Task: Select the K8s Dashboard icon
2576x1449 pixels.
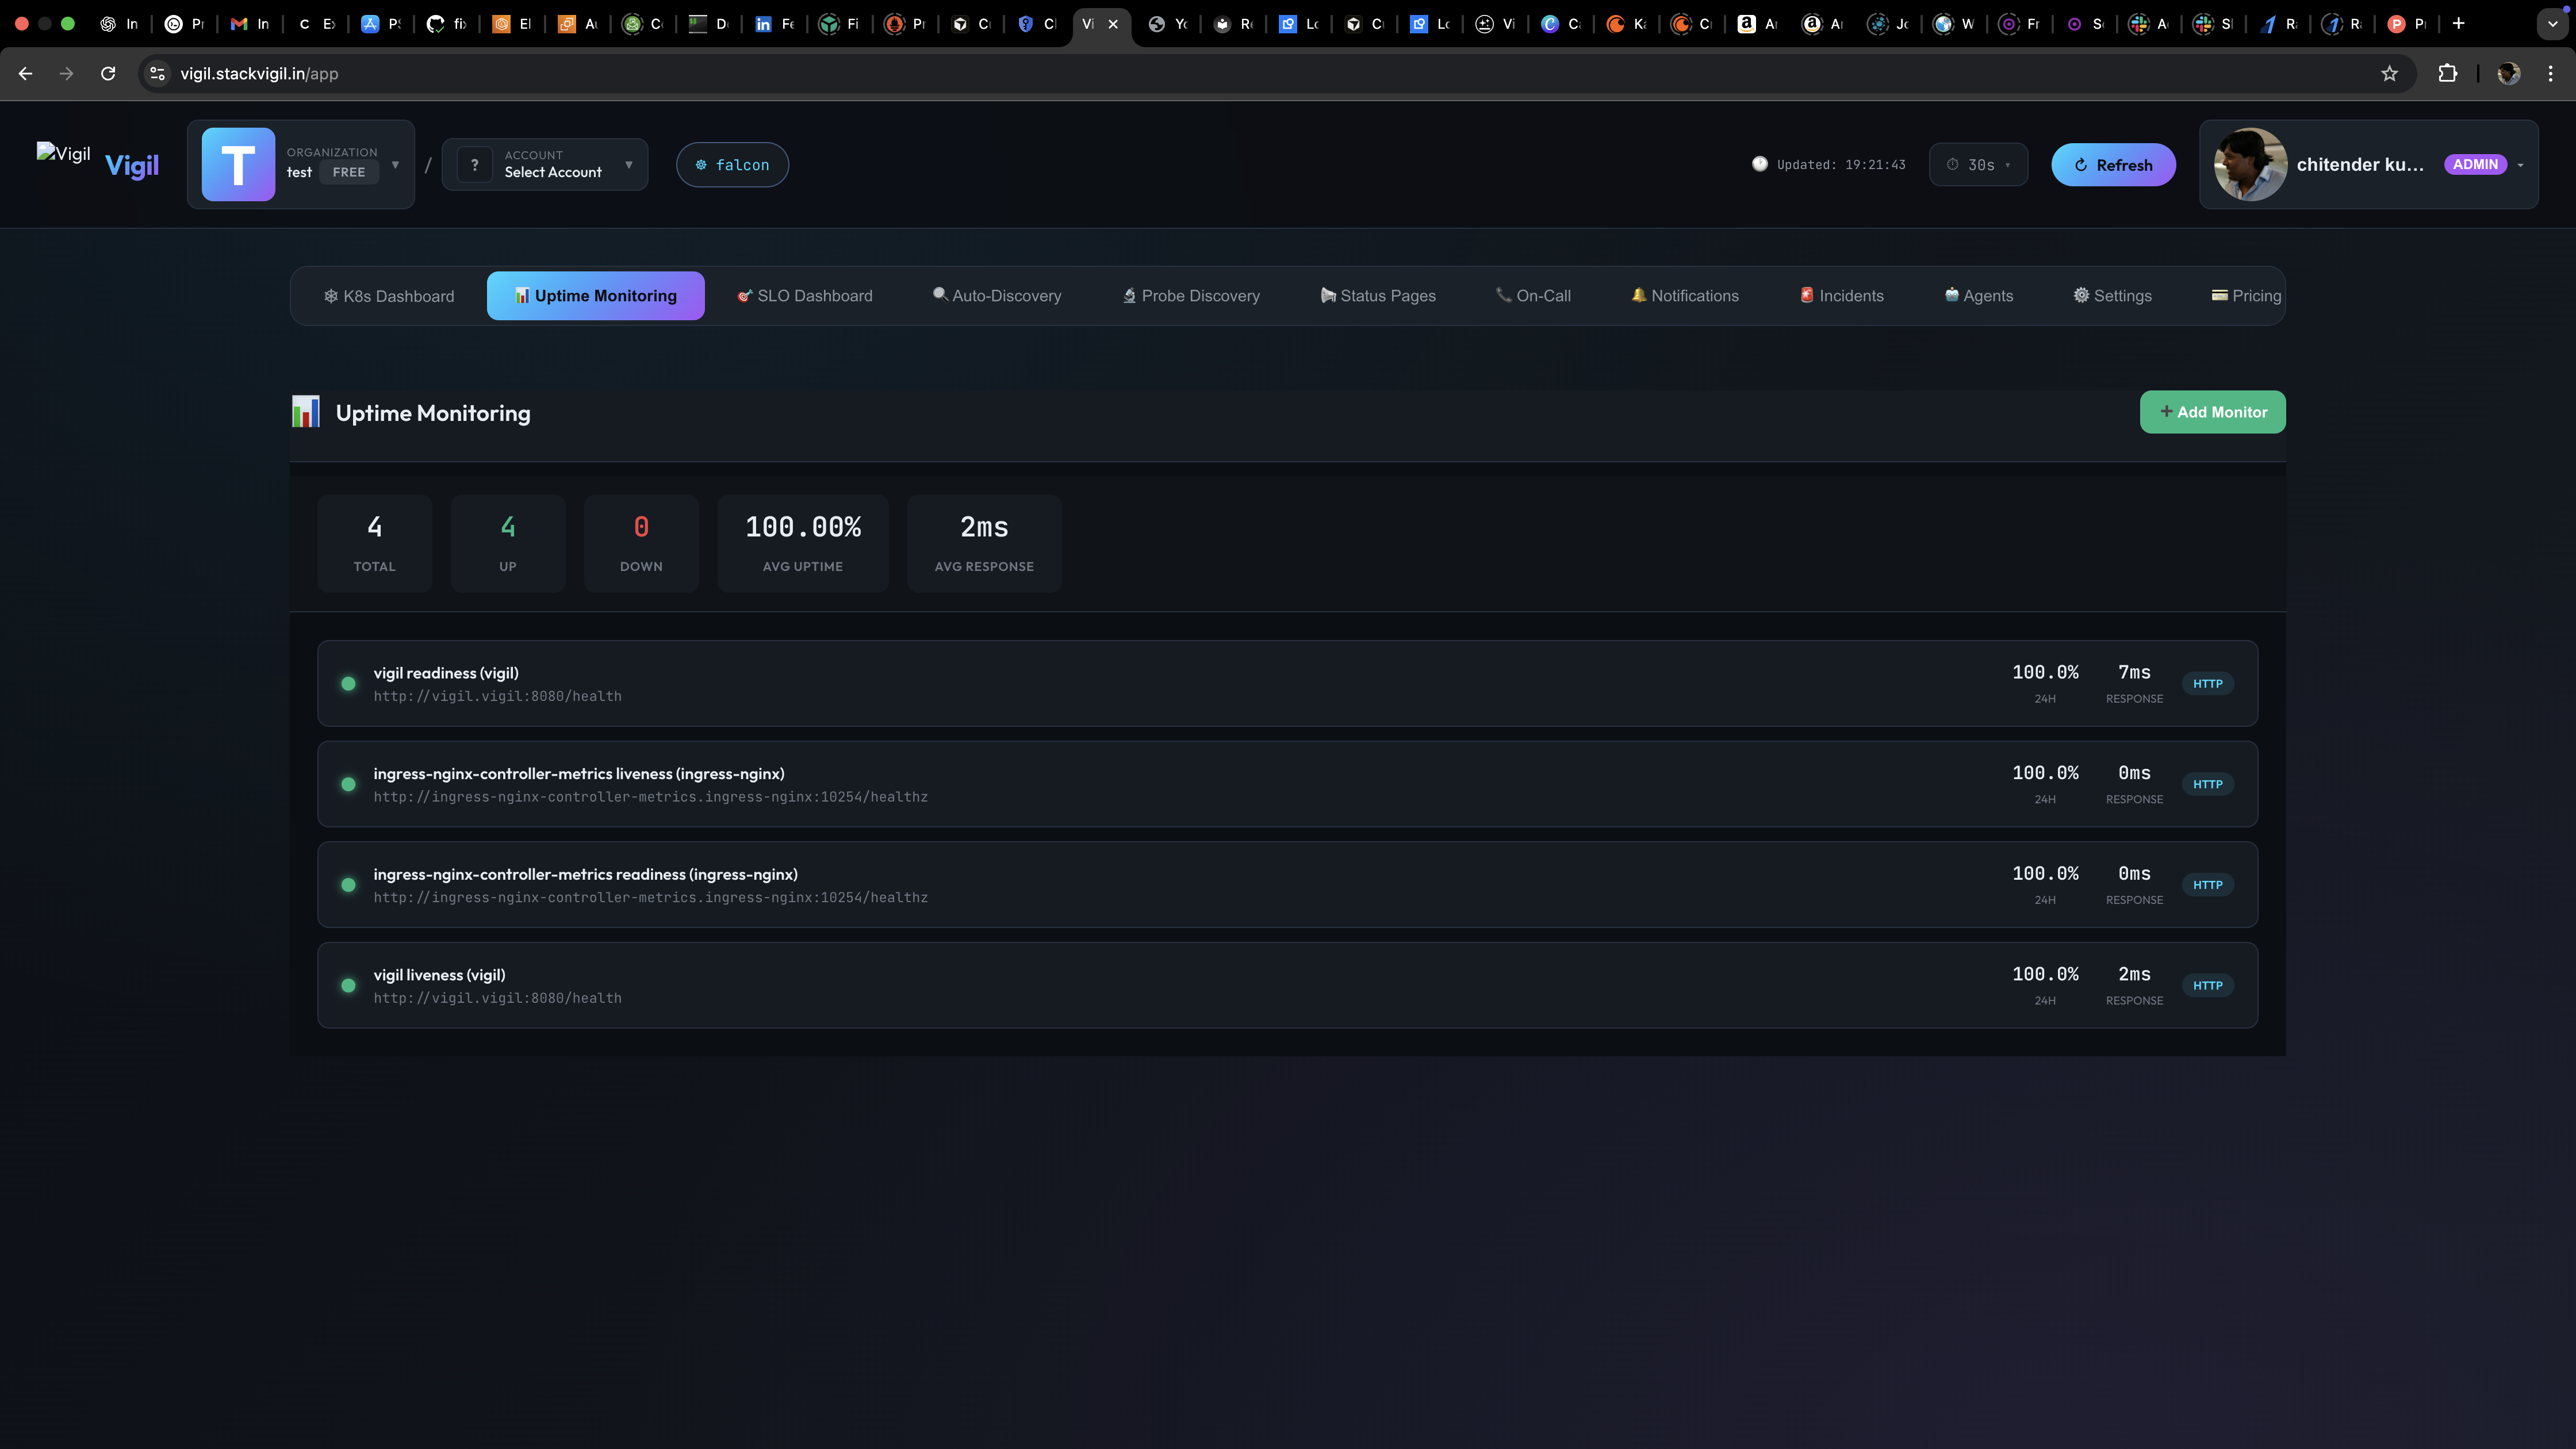Action: click(330, 295)
